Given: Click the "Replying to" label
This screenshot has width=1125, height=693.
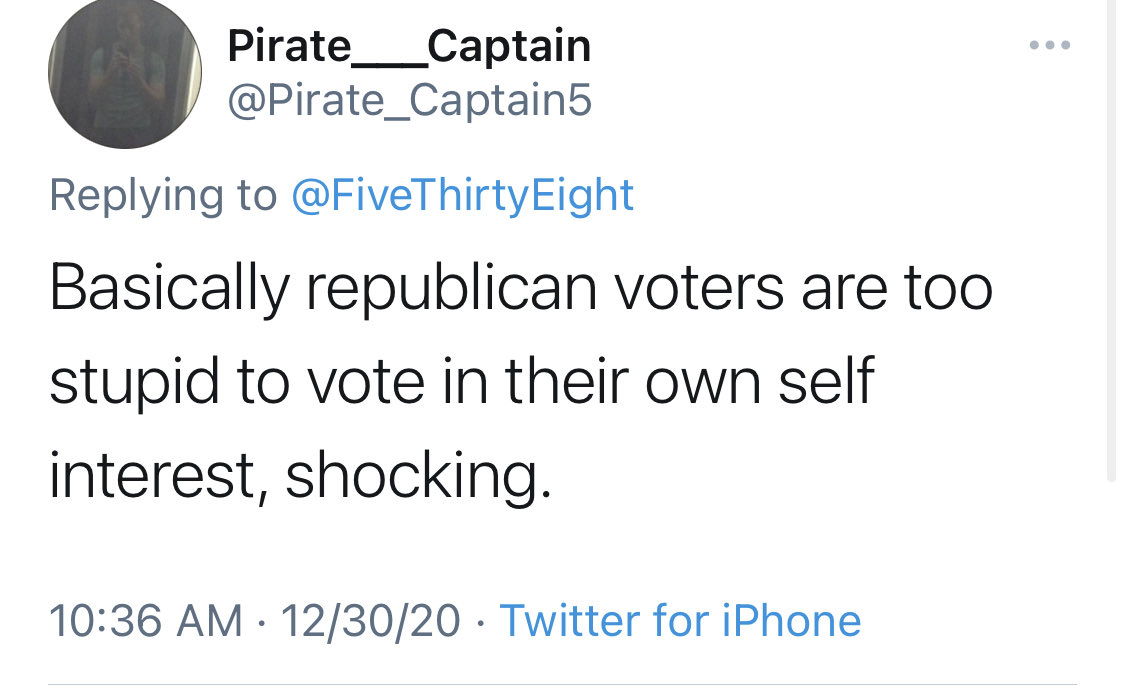Looking at the screenshot, I should point(162,194).
